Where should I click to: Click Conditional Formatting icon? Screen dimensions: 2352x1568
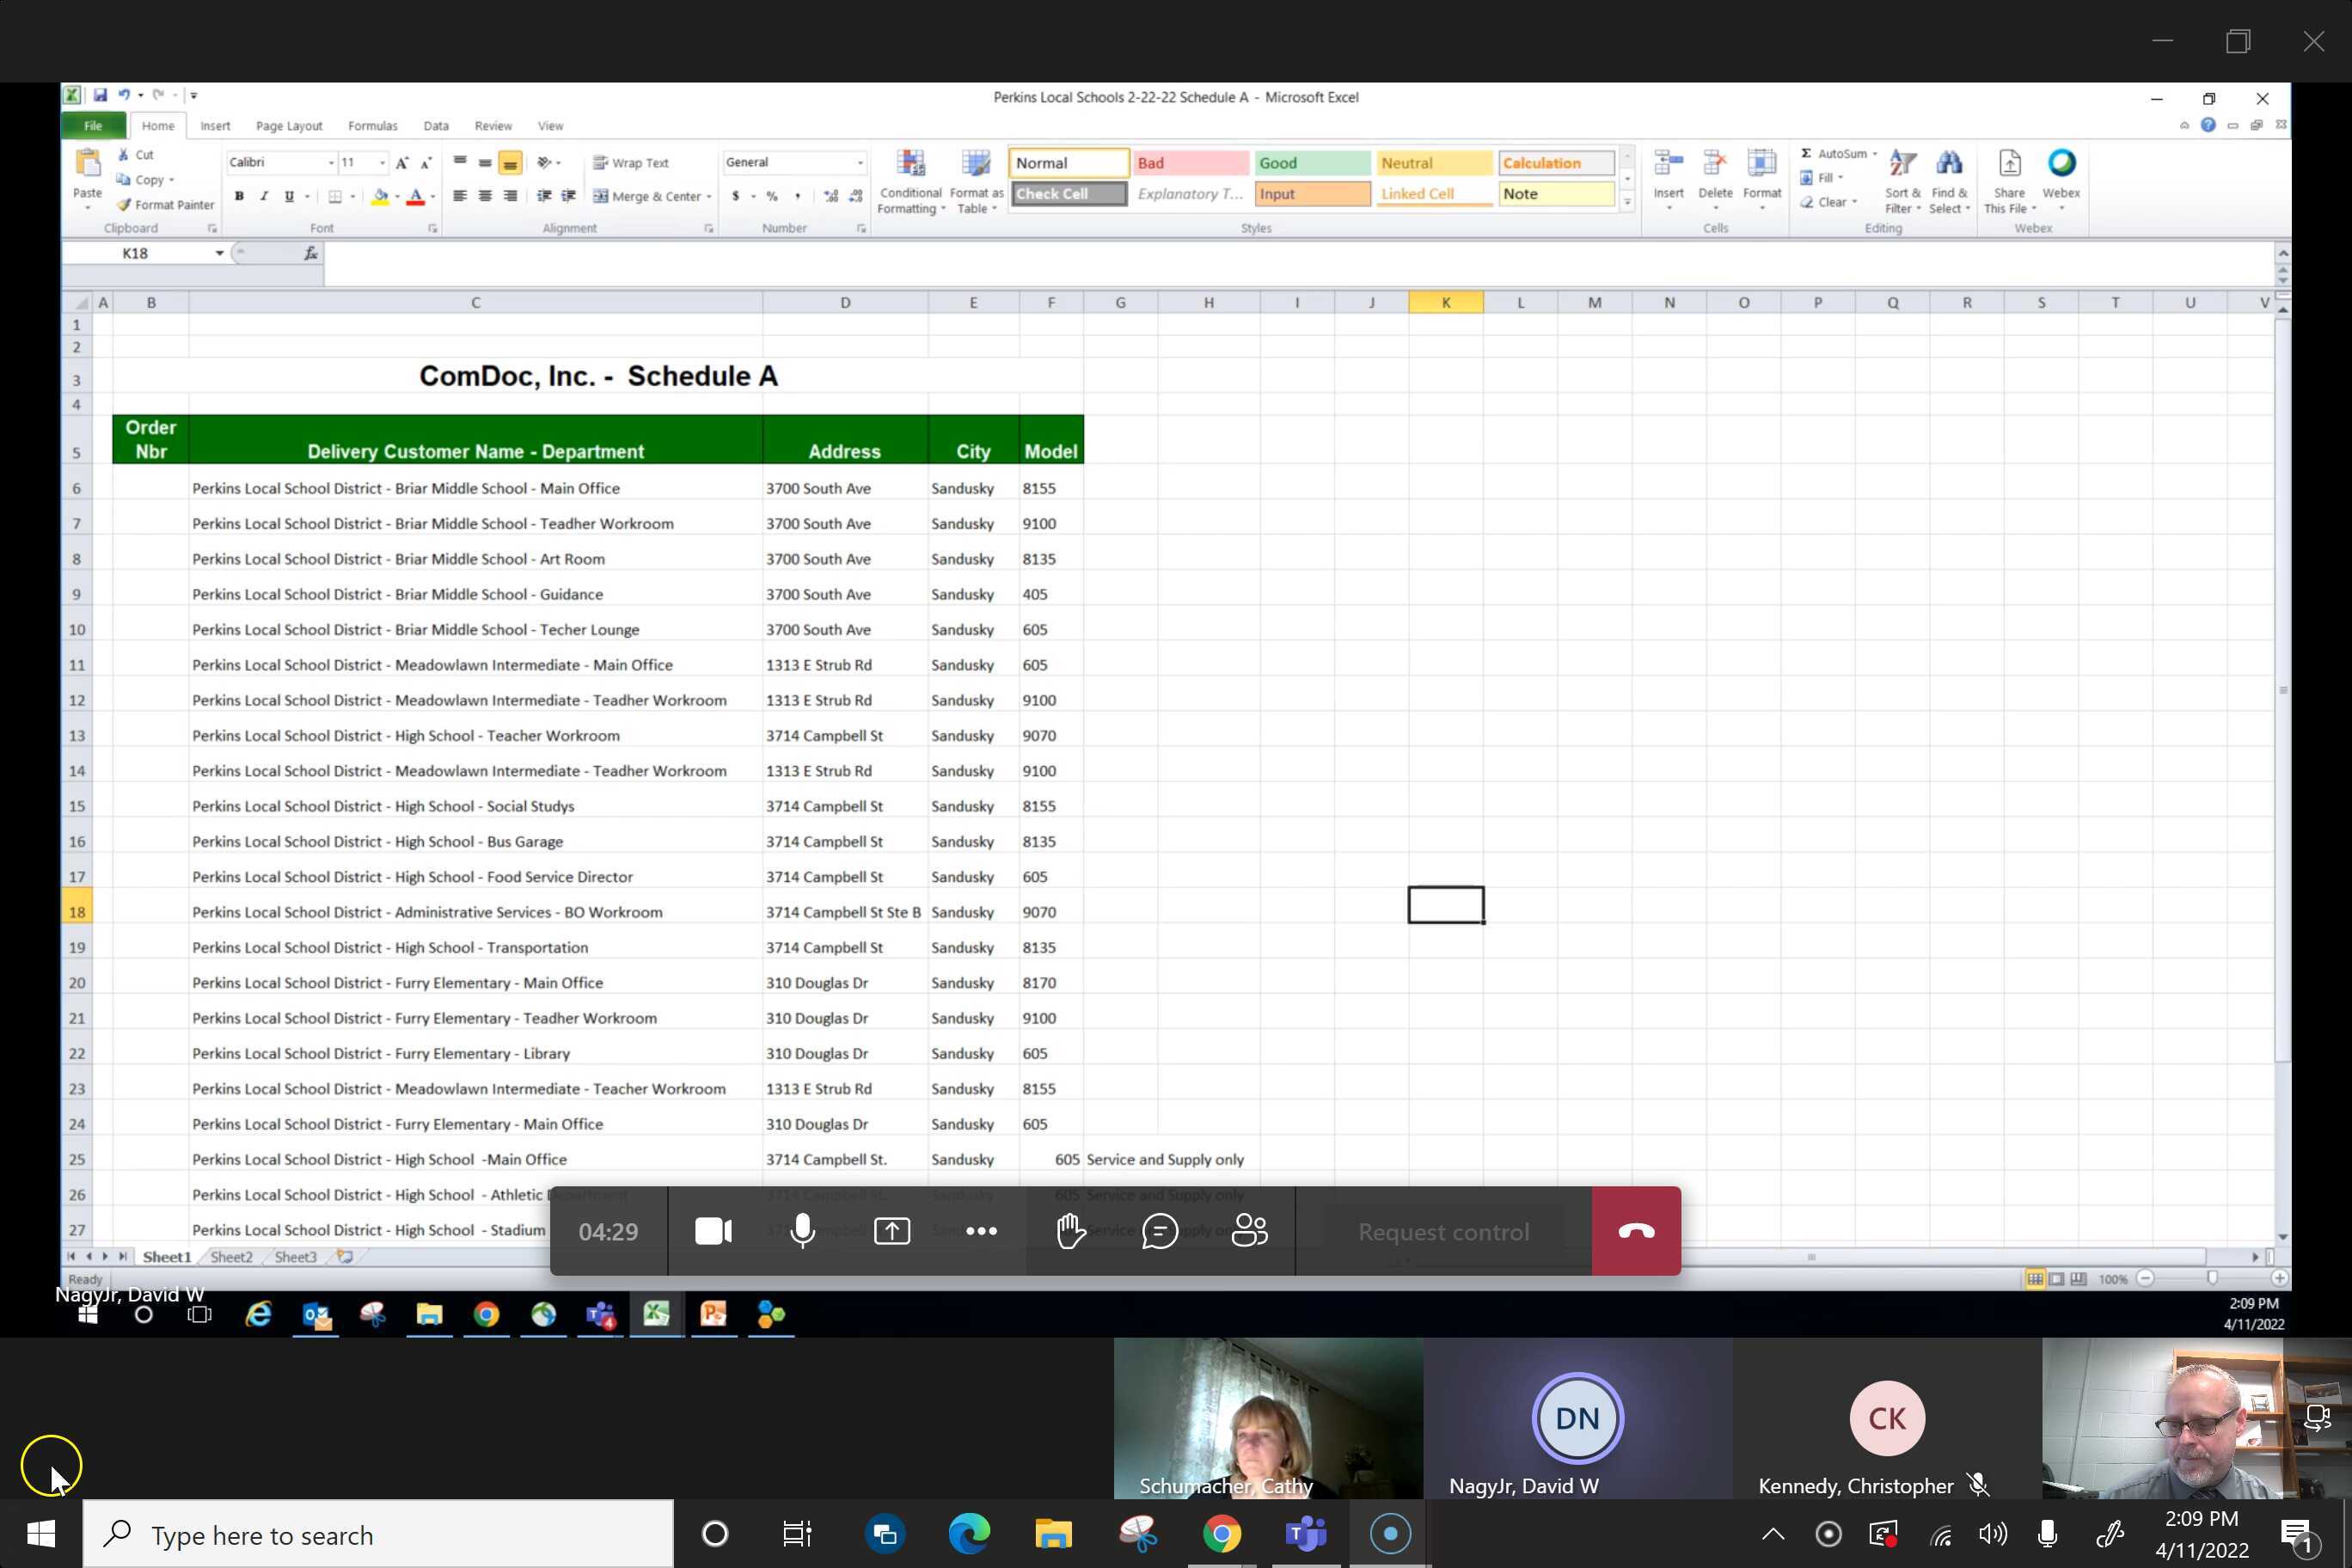pos(910,180)
